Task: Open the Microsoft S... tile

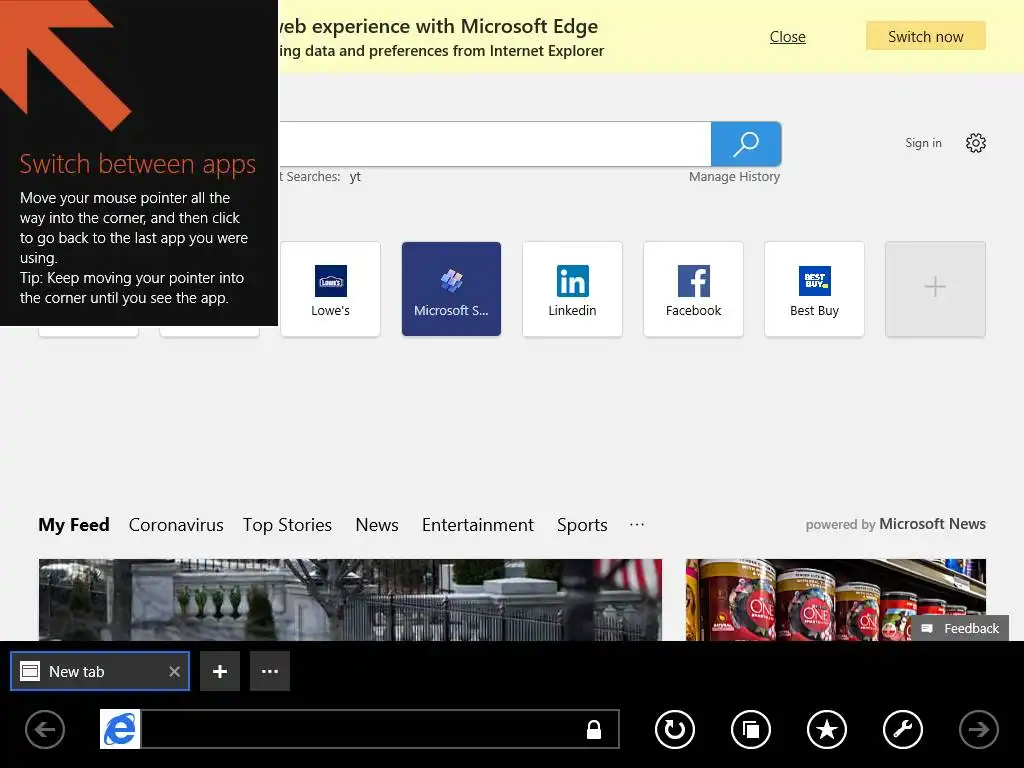Action: pos(451,289)
